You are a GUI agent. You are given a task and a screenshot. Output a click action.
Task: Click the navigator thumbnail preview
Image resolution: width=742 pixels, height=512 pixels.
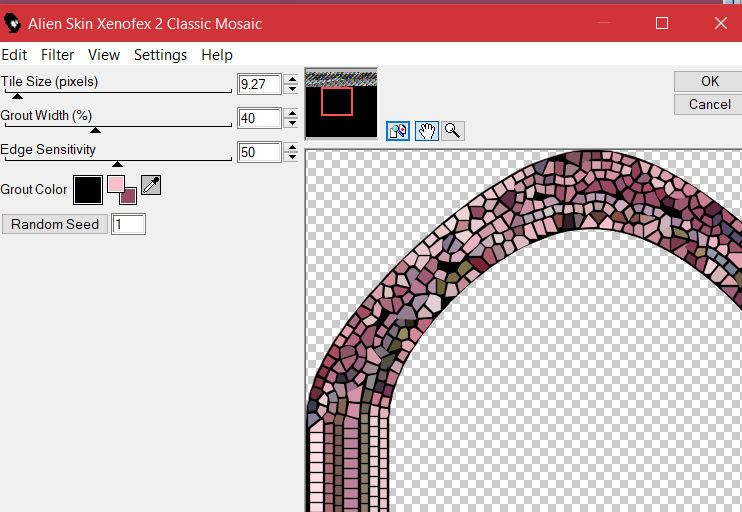pyautogui.click(x=341, y=104)
